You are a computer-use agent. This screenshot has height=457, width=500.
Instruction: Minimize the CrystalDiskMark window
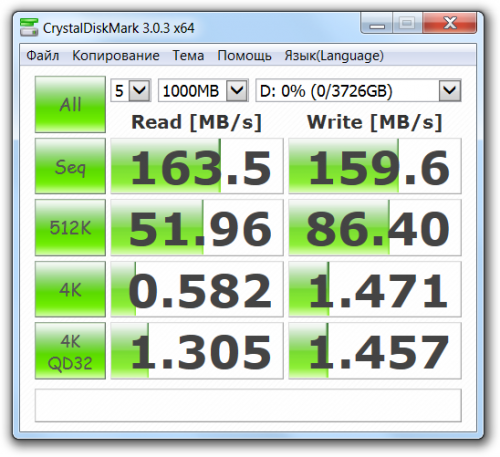coord(377,23)
